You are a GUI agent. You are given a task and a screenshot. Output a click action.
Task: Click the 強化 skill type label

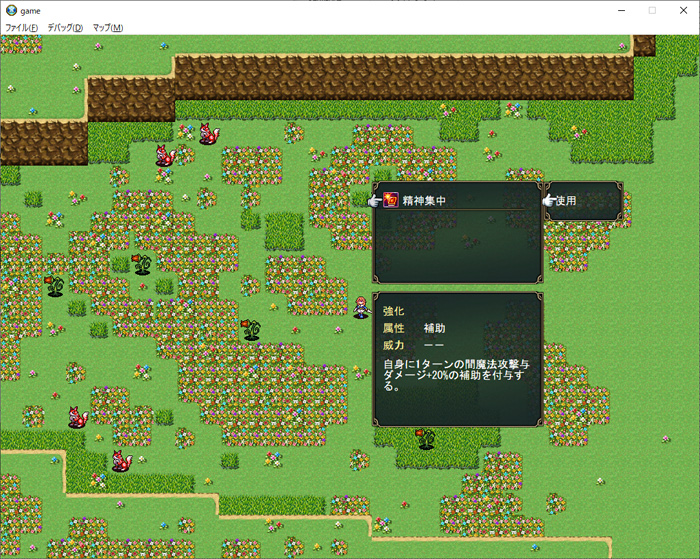393,311
